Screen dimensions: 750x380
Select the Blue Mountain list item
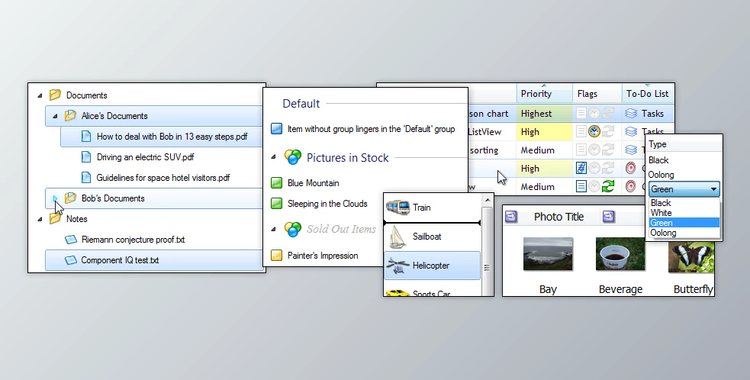pos(313,183)
